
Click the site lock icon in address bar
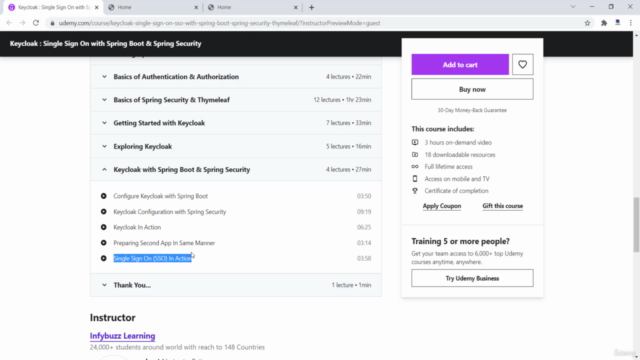pyautogui.click(x=52, y=23)
